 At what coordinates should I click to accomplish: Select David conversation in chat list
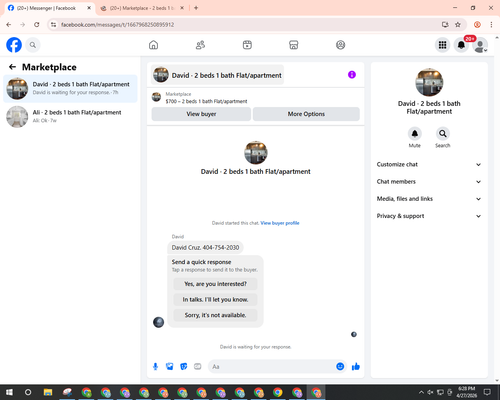coord(70,89)
